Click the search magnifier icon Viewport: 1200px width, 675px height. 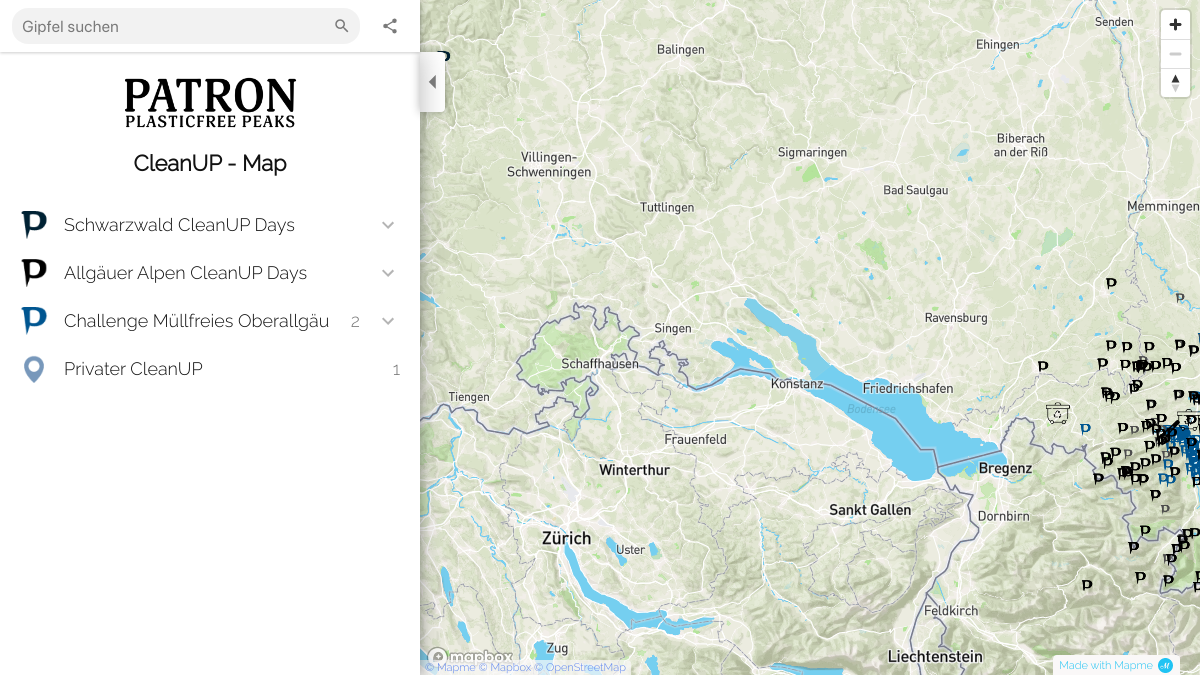(342, 26)
